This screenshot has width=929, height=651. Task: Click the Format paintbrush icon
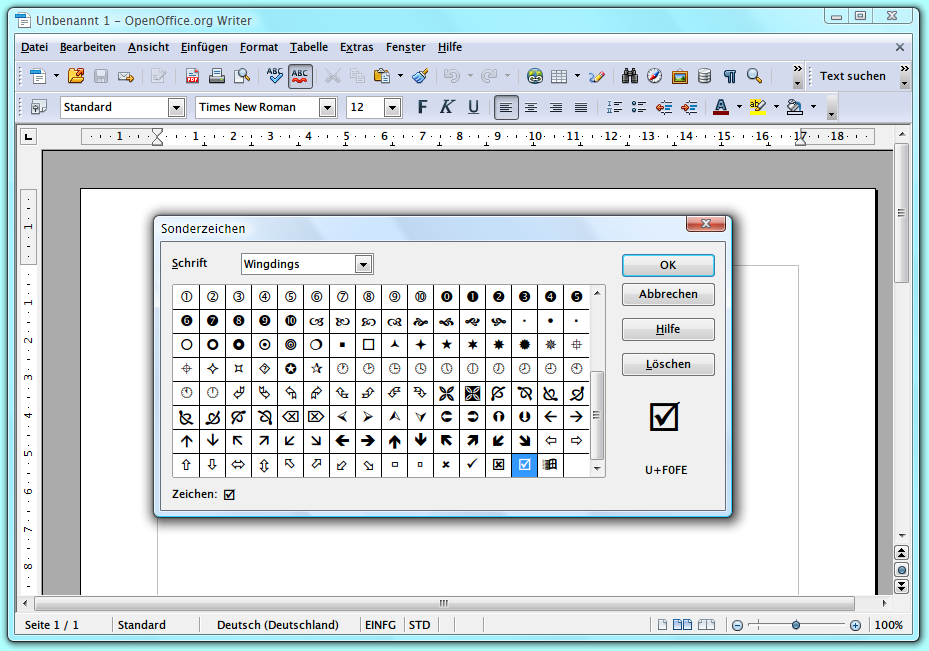click(x=420, y=76)
